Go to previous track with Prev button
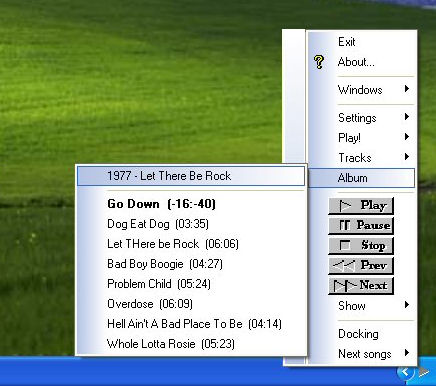This screenshot has height=386, width=436. tap(361, 266)
